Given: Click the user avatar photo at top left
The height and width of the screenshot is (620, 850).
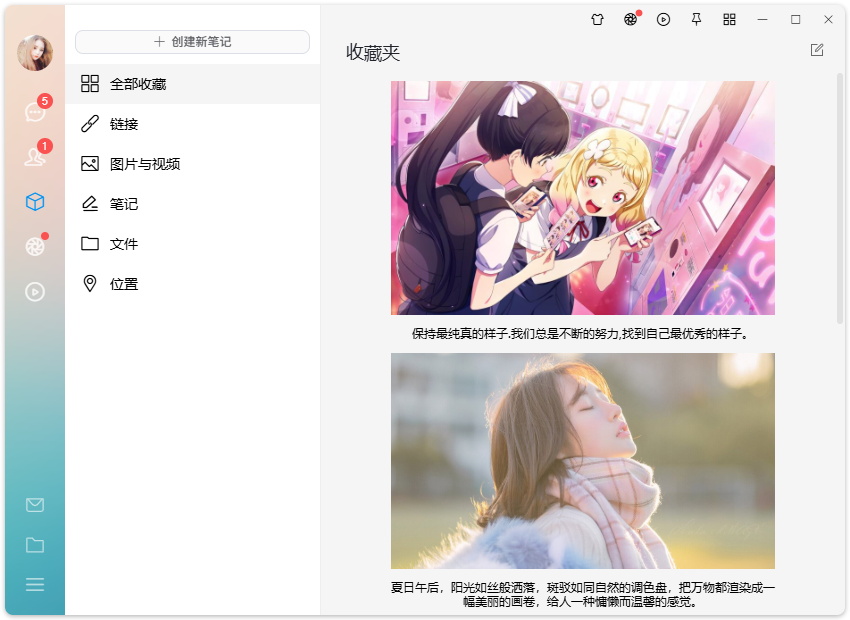Looking at the screenshot, I should pyautogui.click(x=34, y=54).
